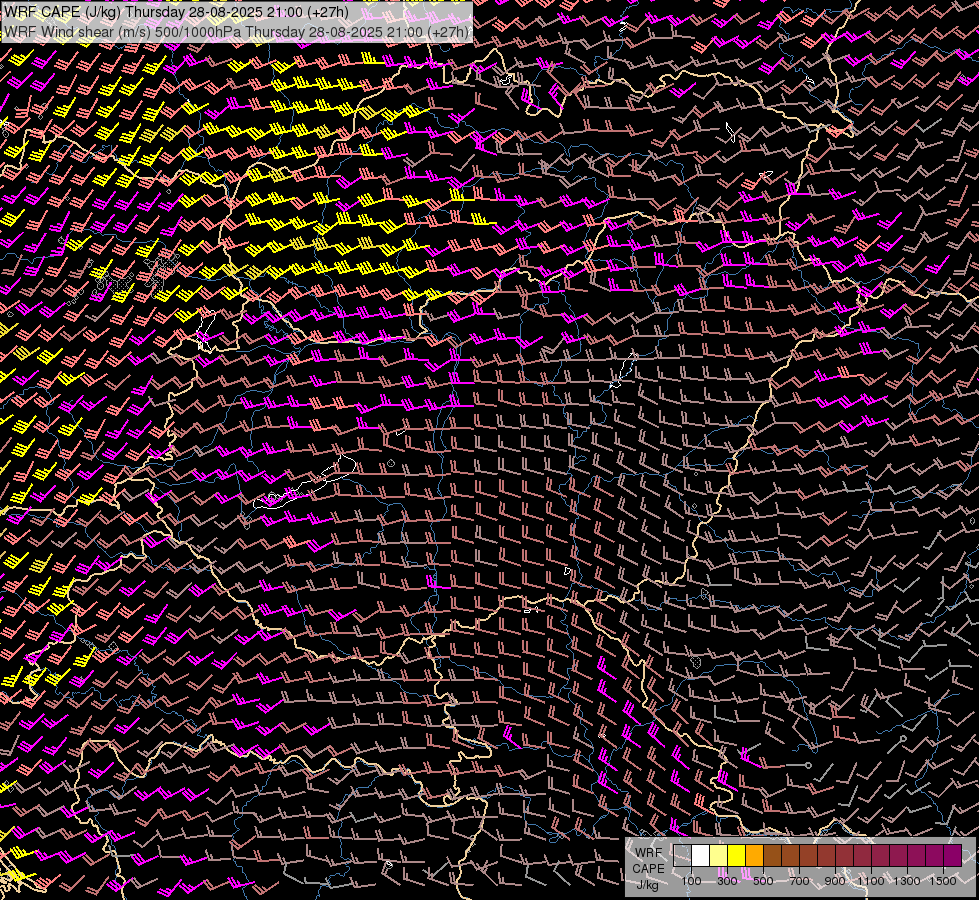Viewport: 979px width, 900px height.
Task: Click the 'J/kg' unit label in legend
Action: tap(647, 885)
